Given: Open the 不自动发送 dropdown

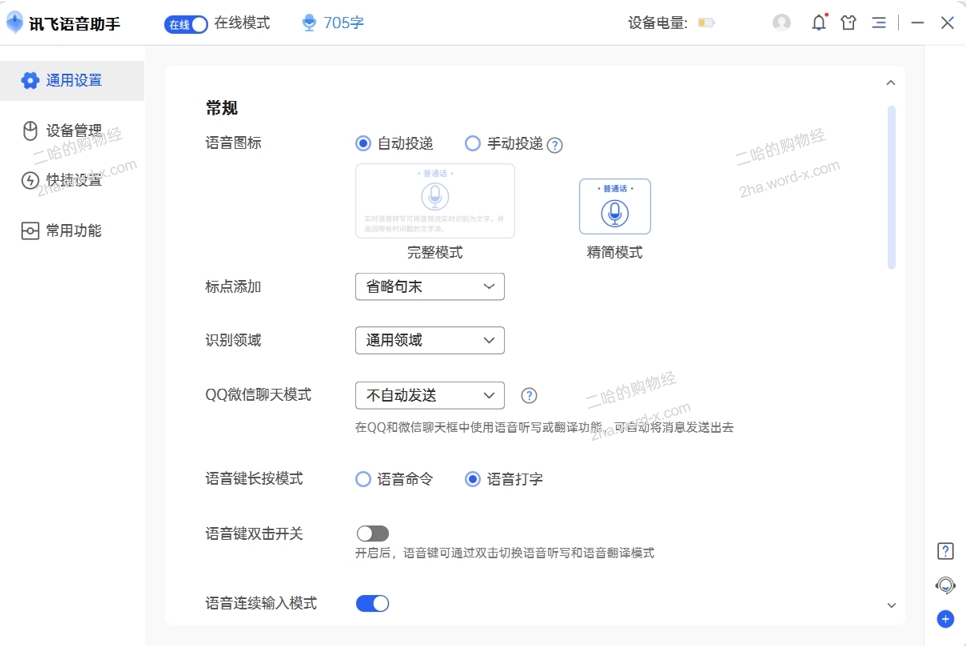Looking at the screenshot, I should coord(429,396).
